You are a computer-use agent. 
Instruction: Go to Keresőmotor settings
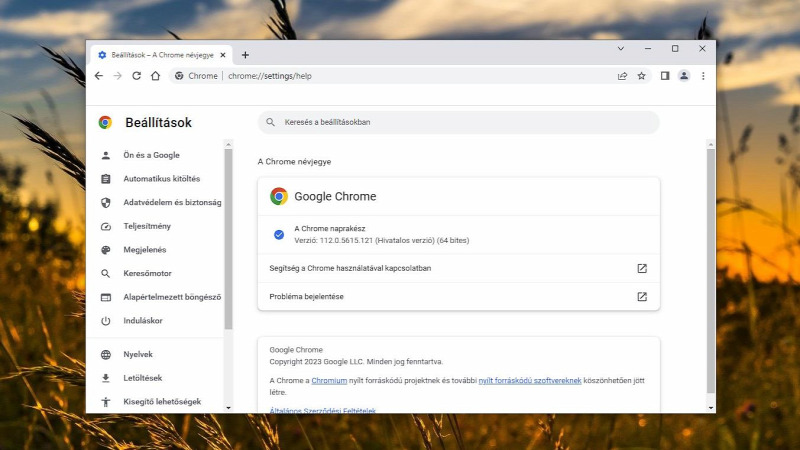pyautogui.click(x=147, y=273)
